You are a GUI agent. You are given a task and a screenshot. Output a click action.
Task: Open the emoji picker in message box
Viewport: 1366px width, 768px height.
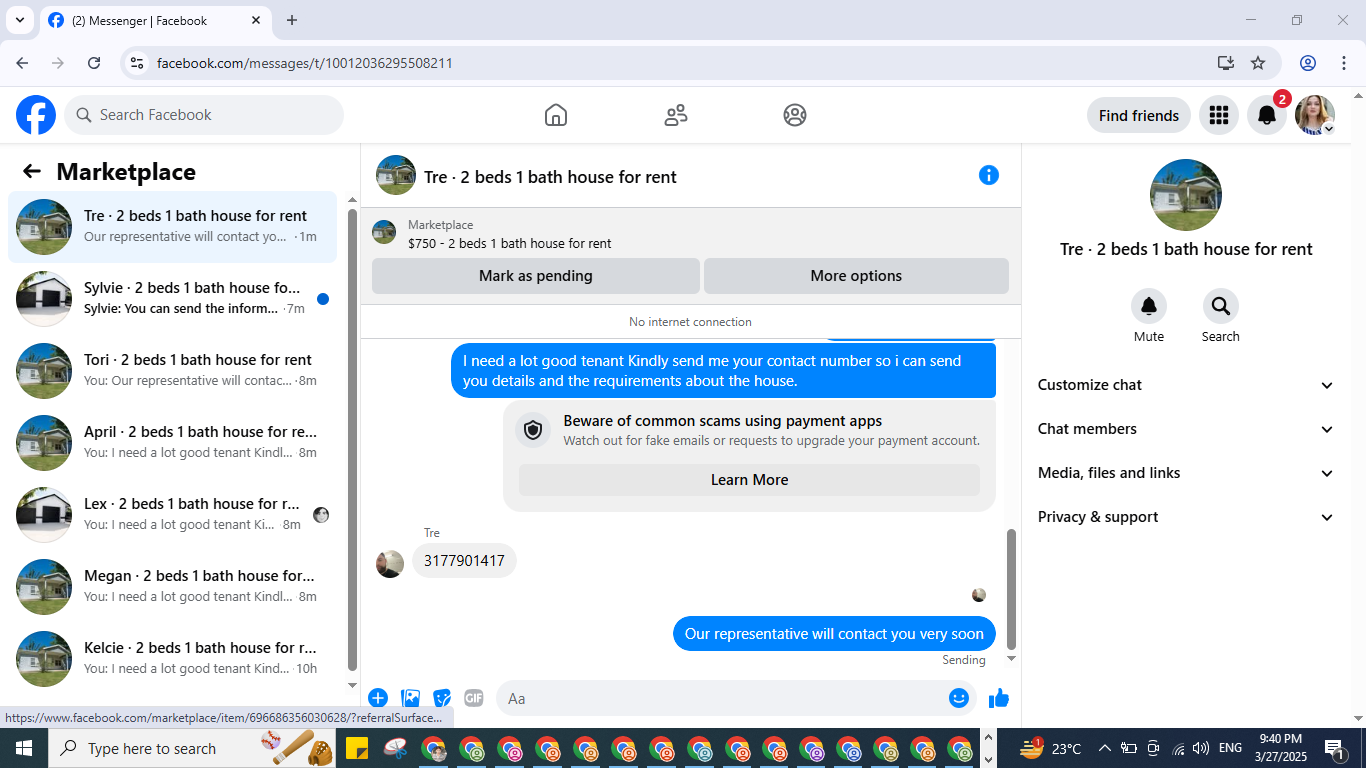(x=959, y=698)
